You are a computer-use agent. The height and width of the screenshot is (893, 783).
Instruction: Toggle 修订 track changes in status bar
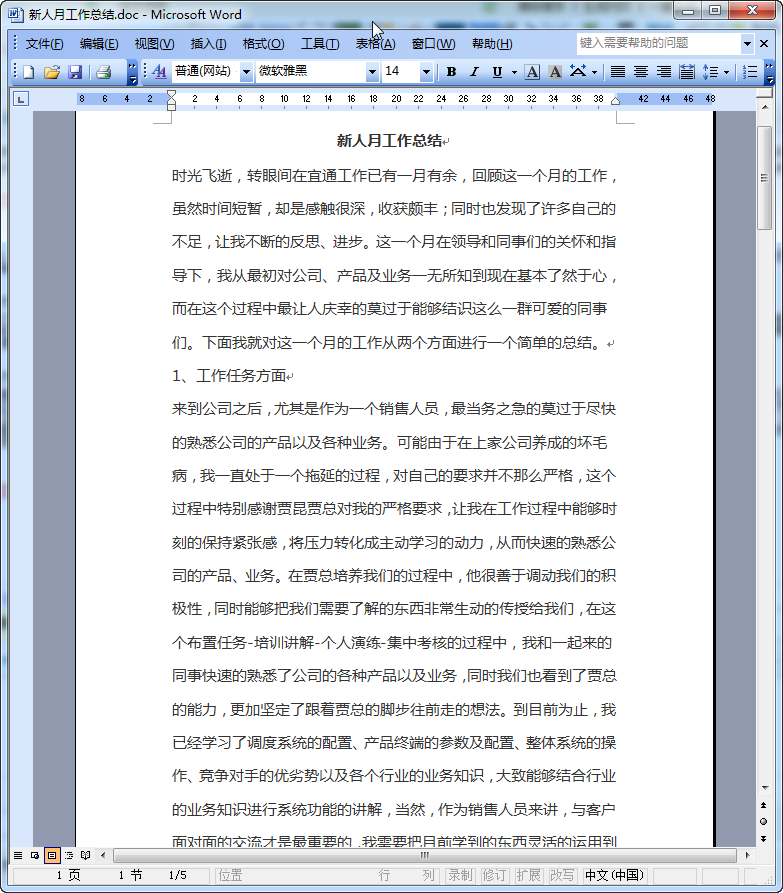[494, 875]
